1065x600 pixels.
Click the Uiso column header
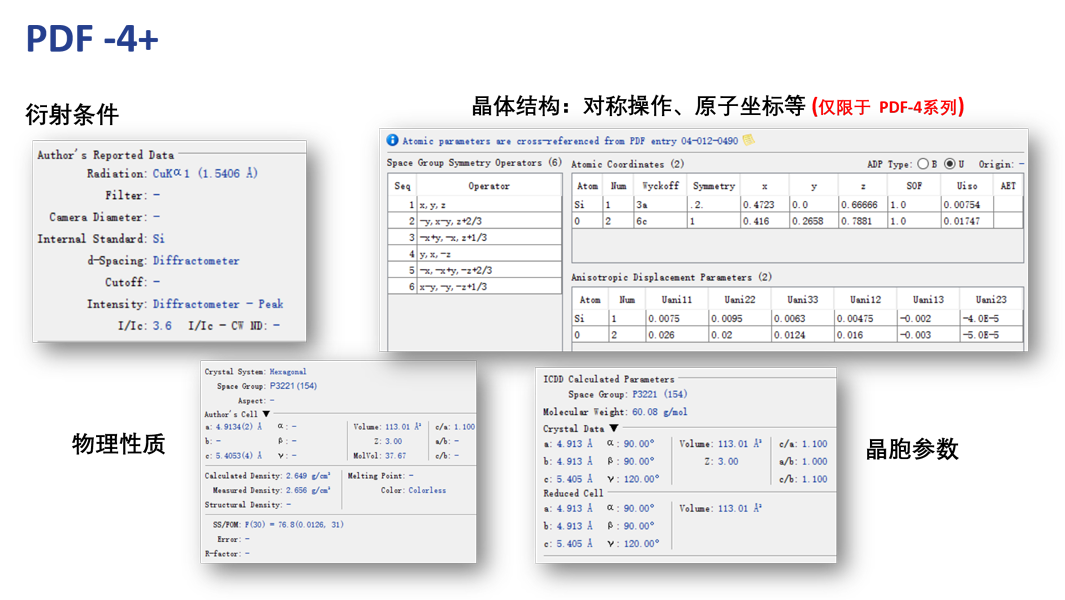(967, 186)
